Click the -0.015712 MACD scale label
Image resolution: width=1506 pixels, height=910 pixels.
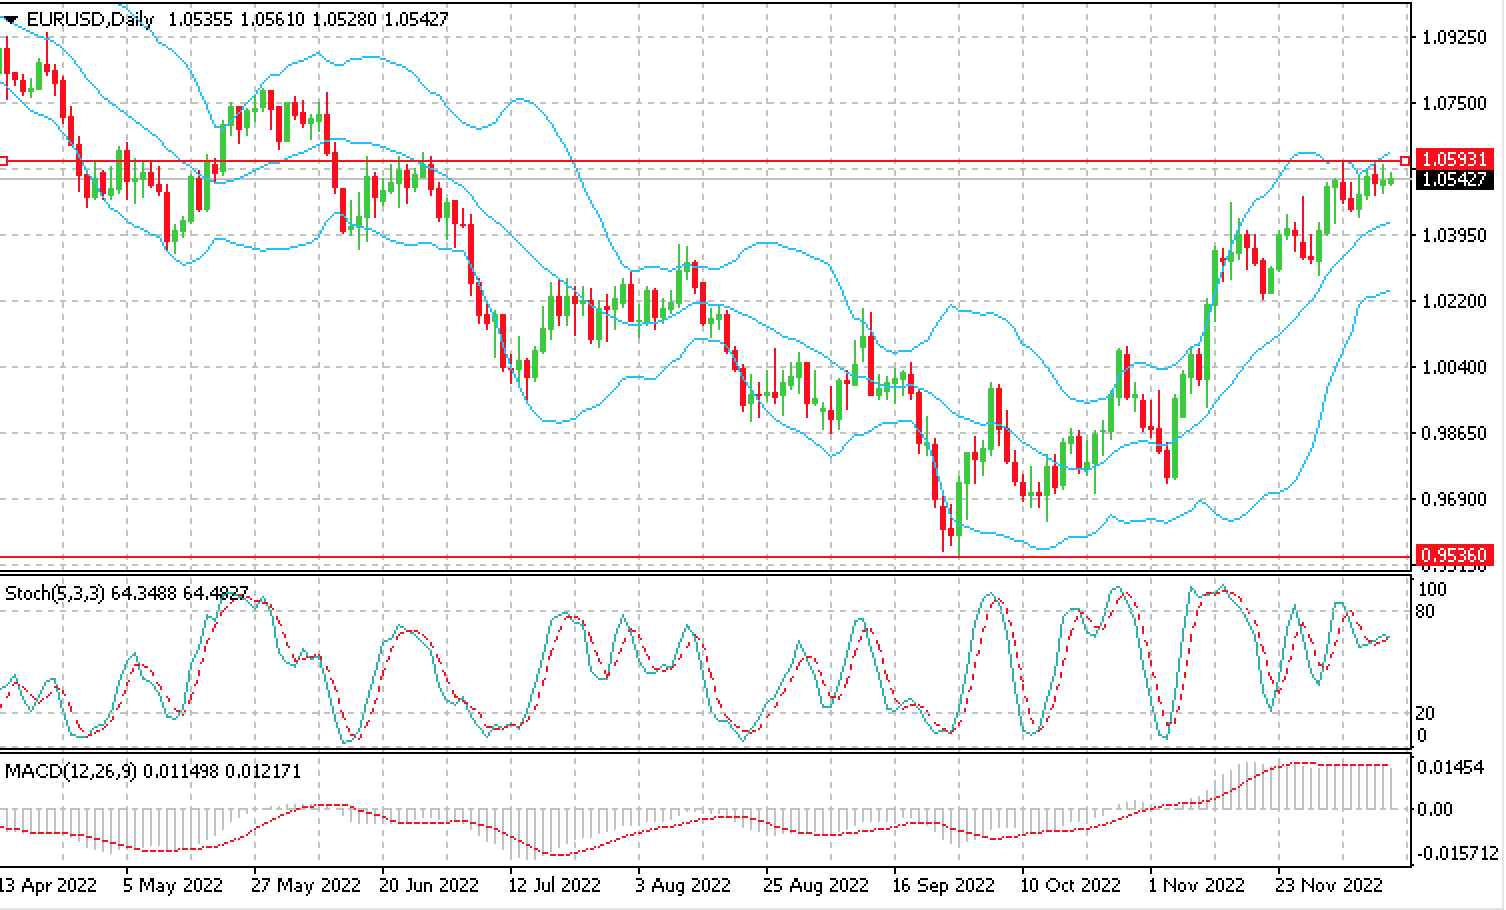(x=1457, y=854)
